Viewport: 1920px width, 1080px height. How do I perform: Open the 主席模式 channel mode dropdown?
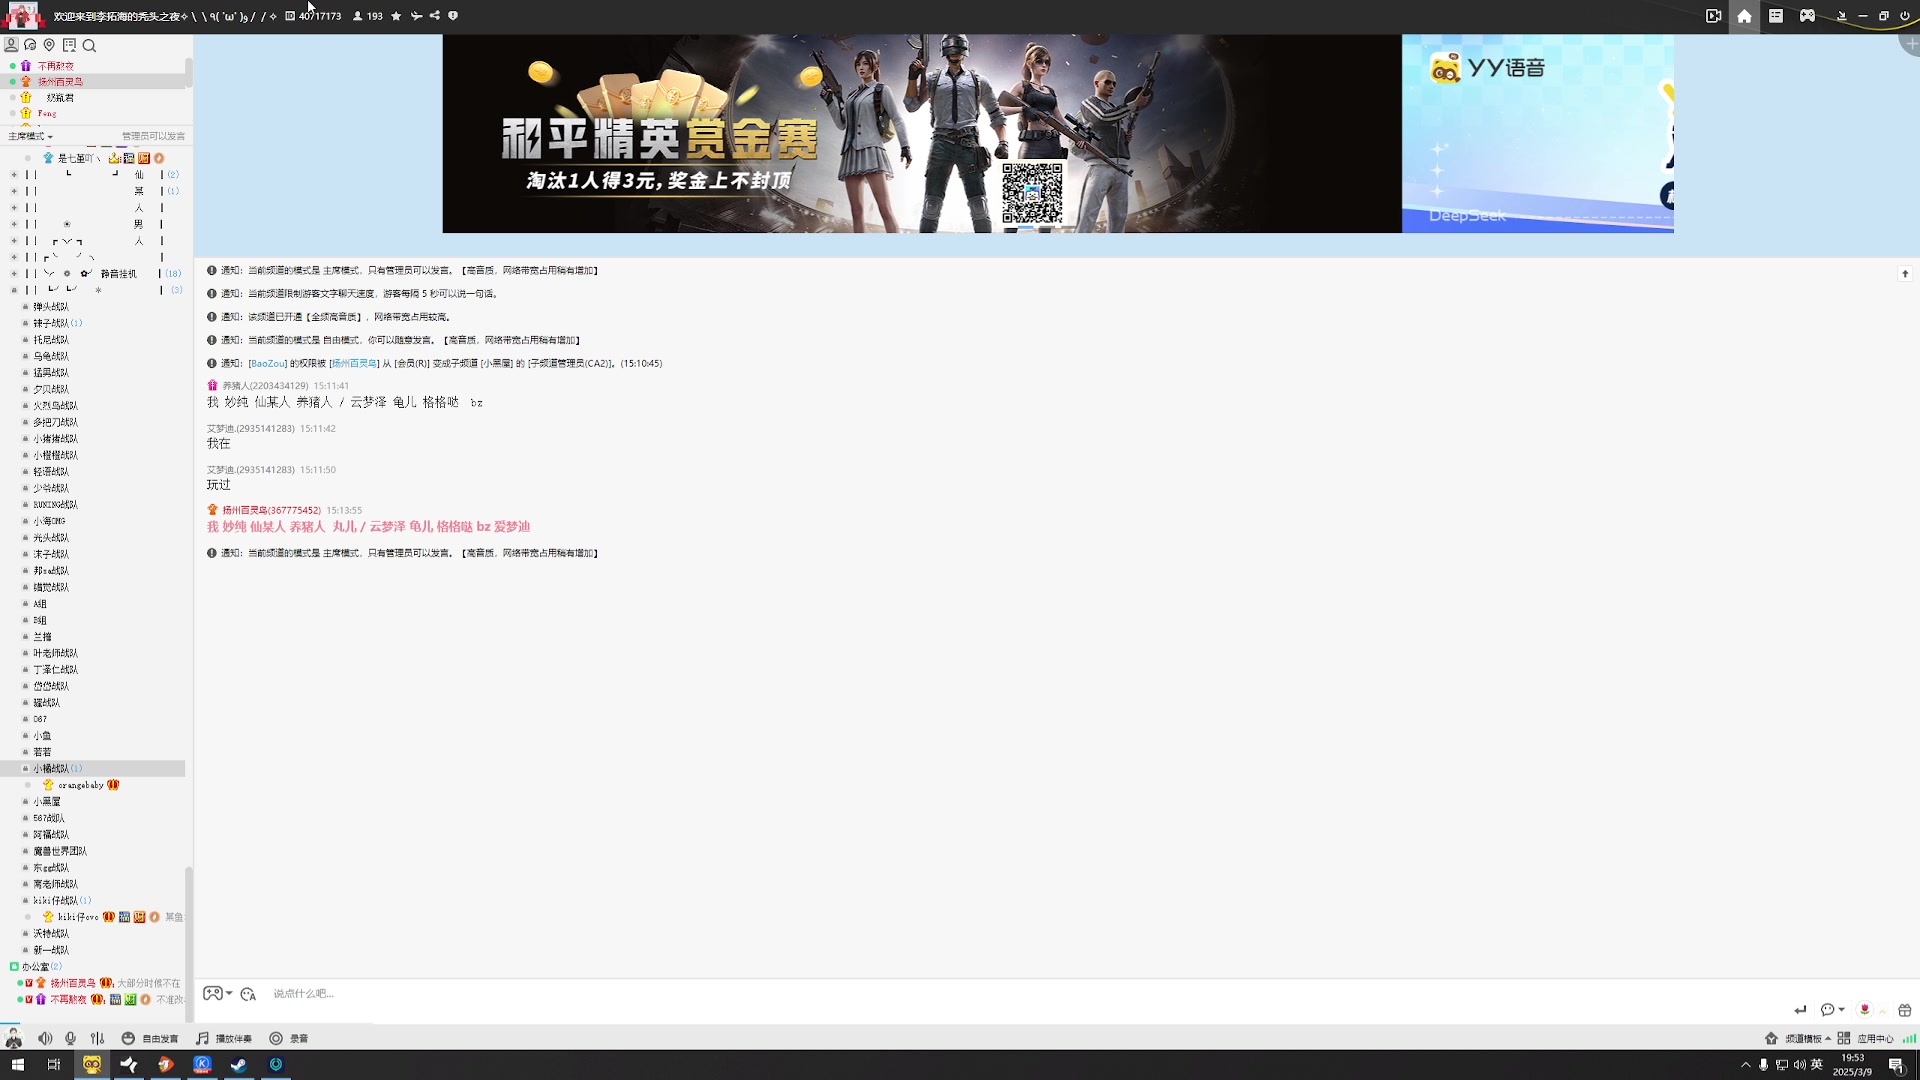(30, 136)
